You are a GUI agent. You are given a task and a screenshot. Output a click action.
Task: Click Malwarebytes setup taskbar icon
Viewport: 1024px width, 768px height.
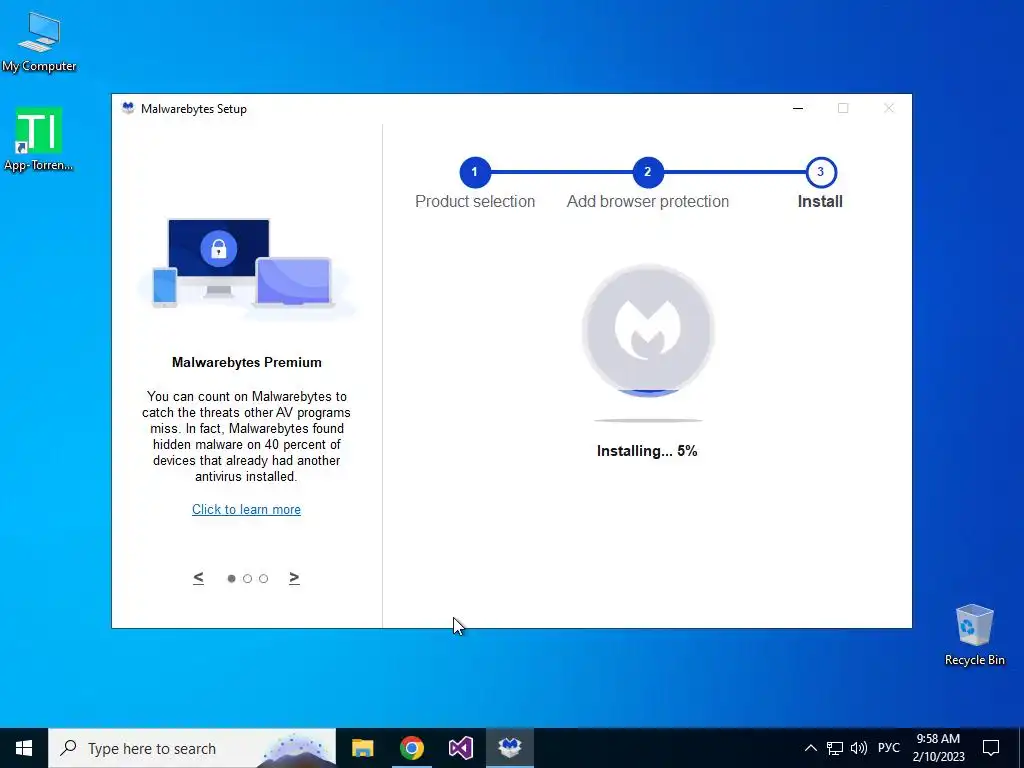point(509,748)
